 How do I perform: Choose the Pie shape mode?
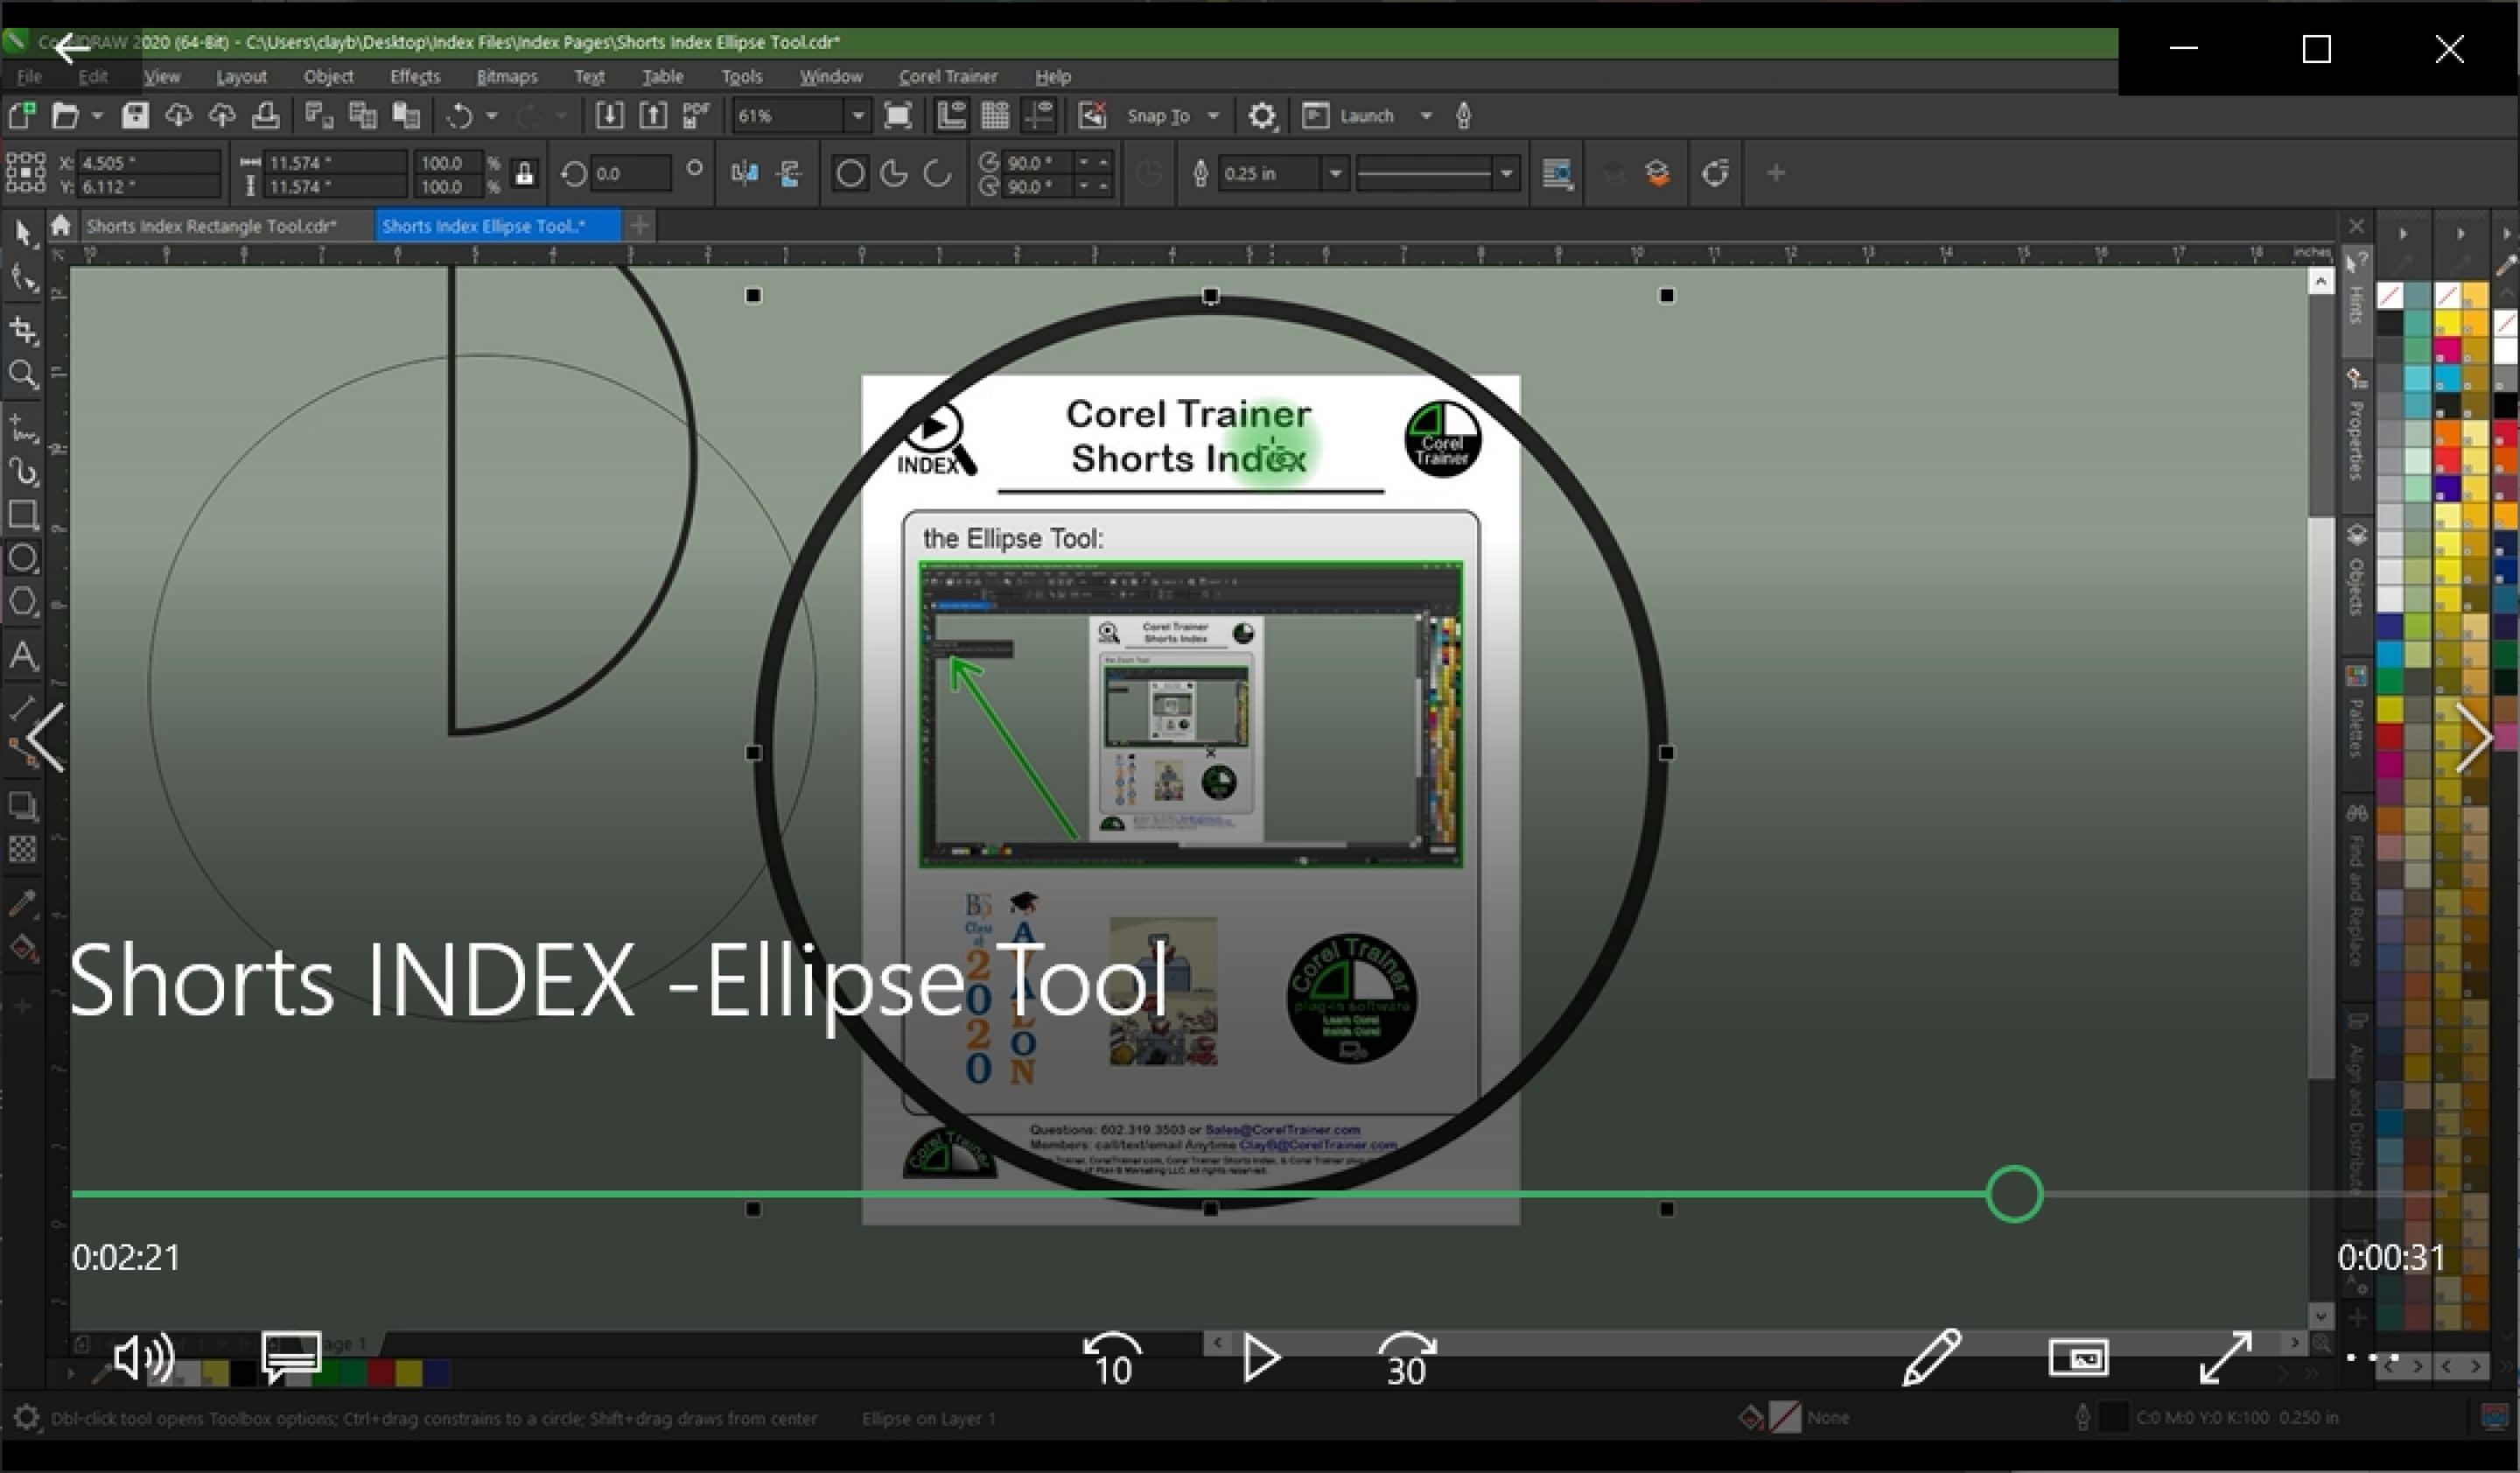point(894,174)
